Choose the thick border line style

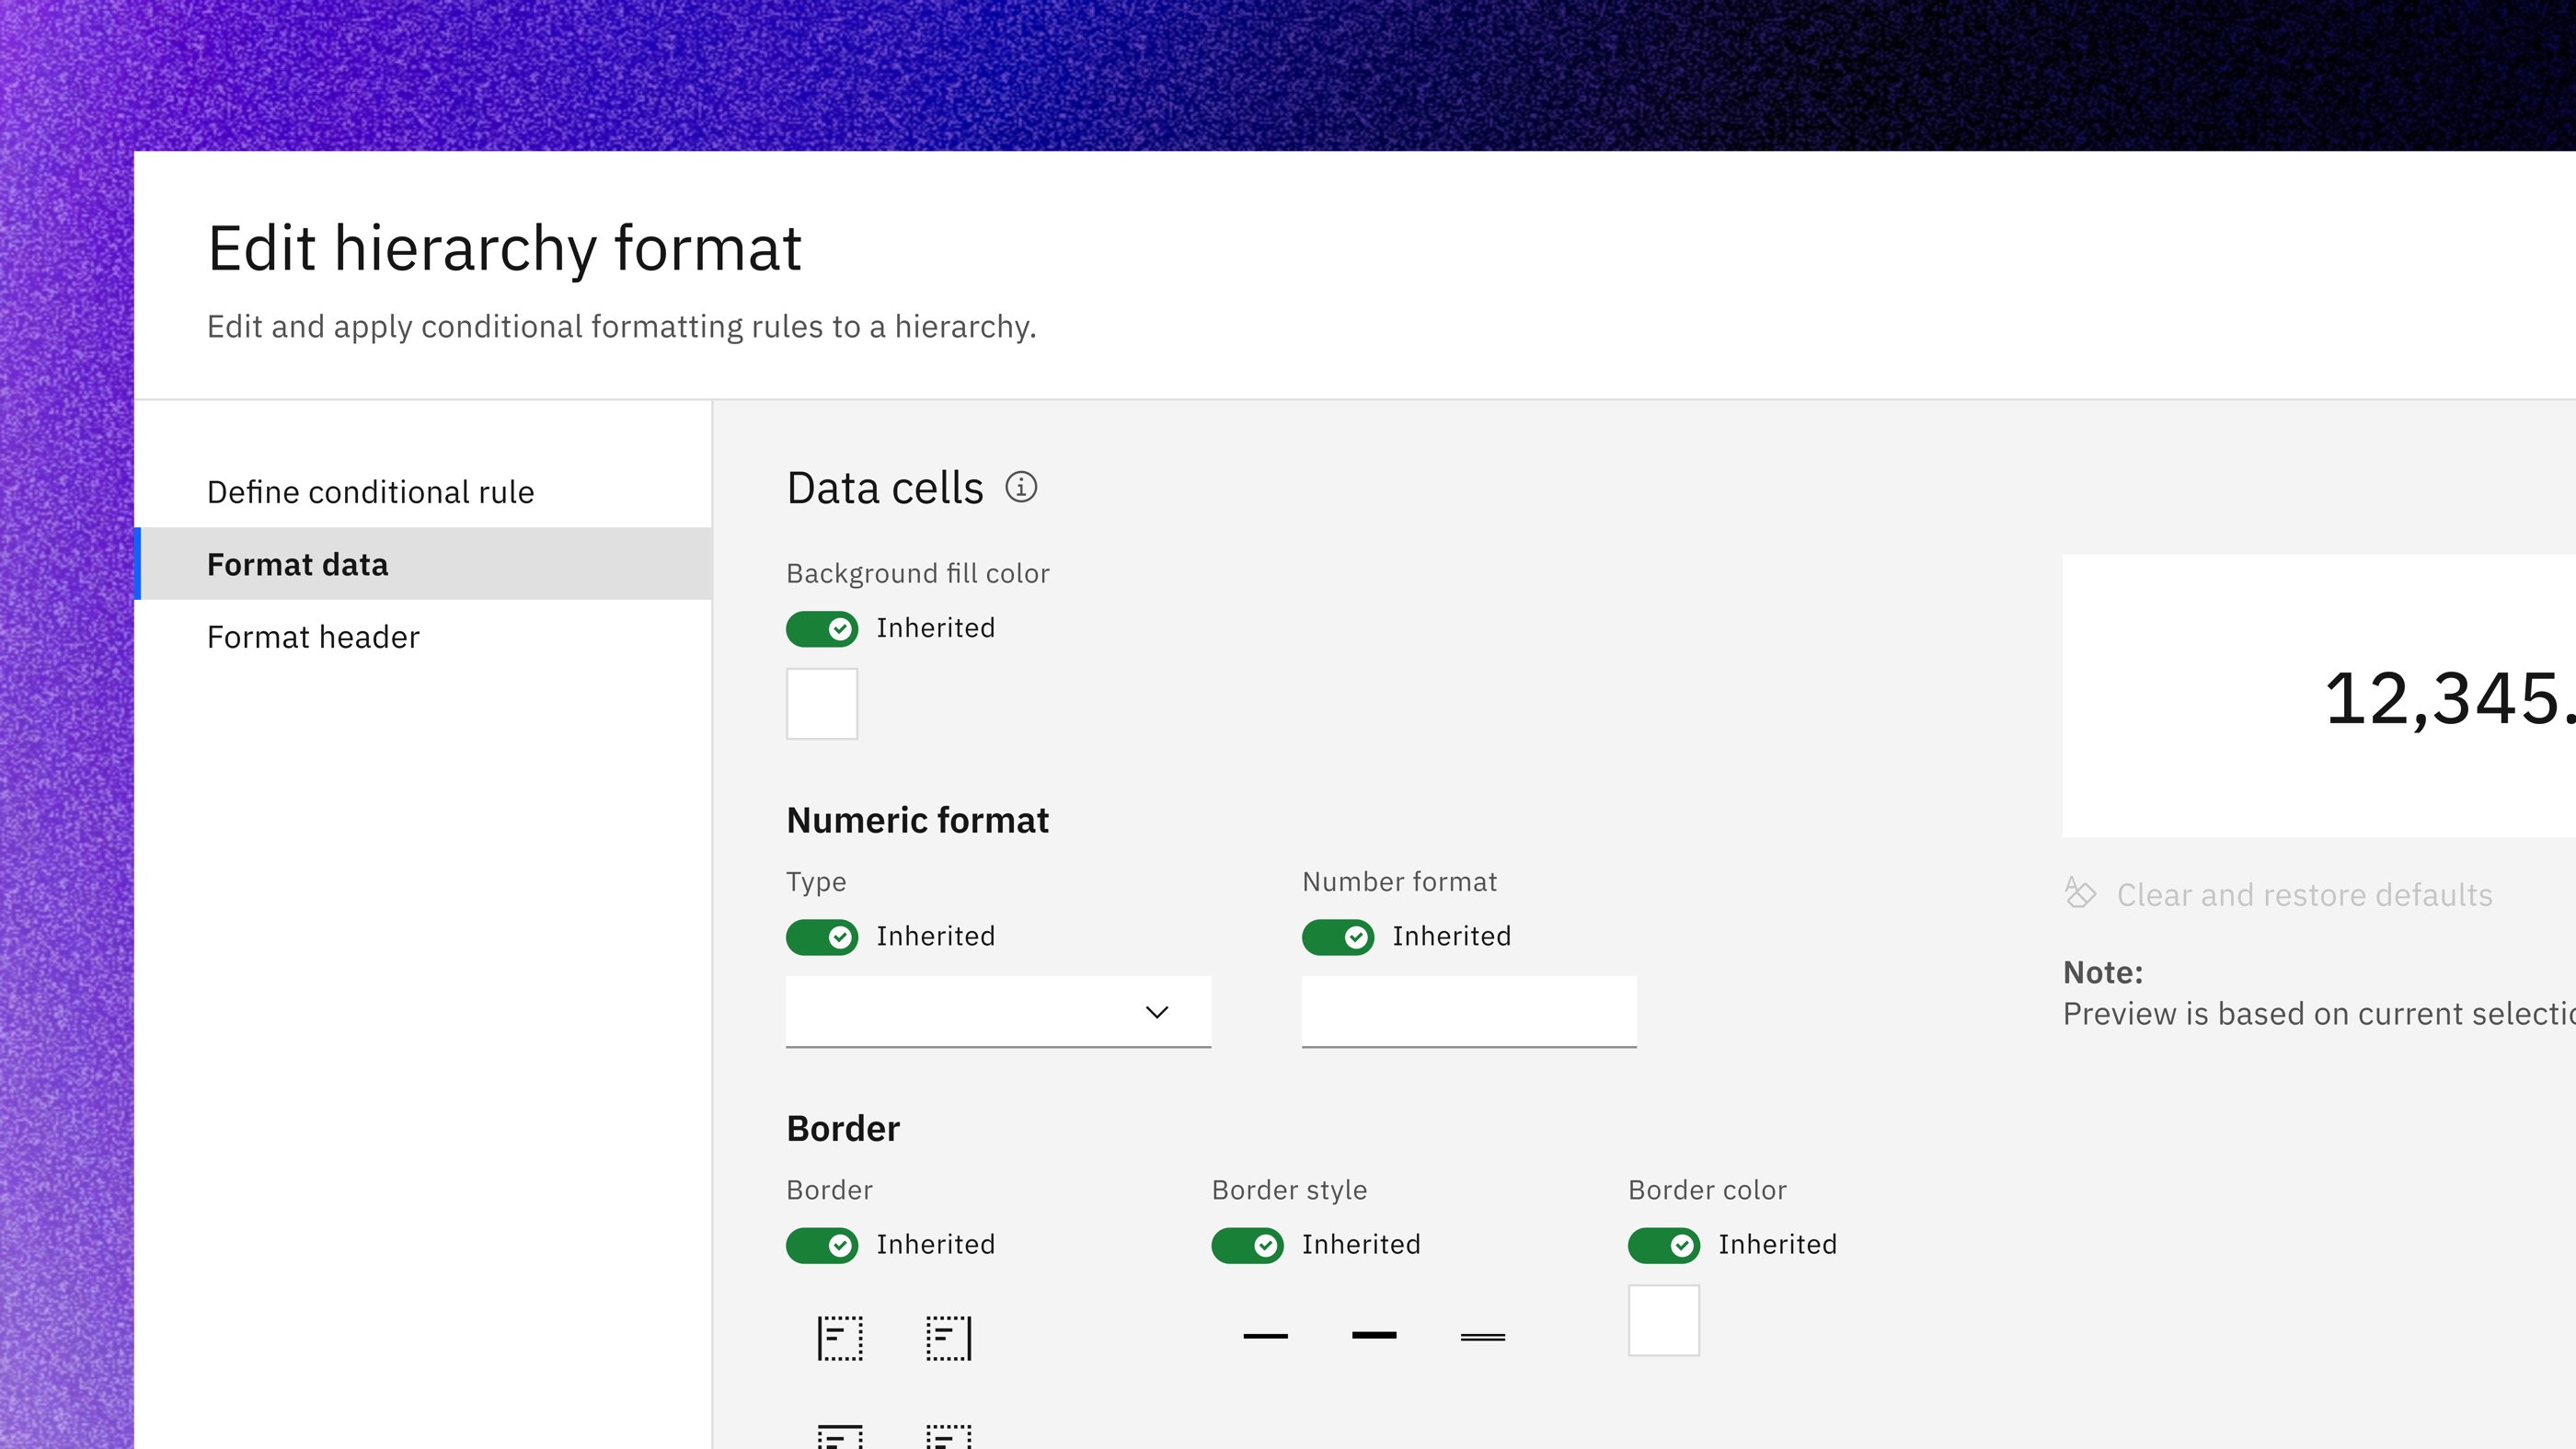[1374, 1336]
